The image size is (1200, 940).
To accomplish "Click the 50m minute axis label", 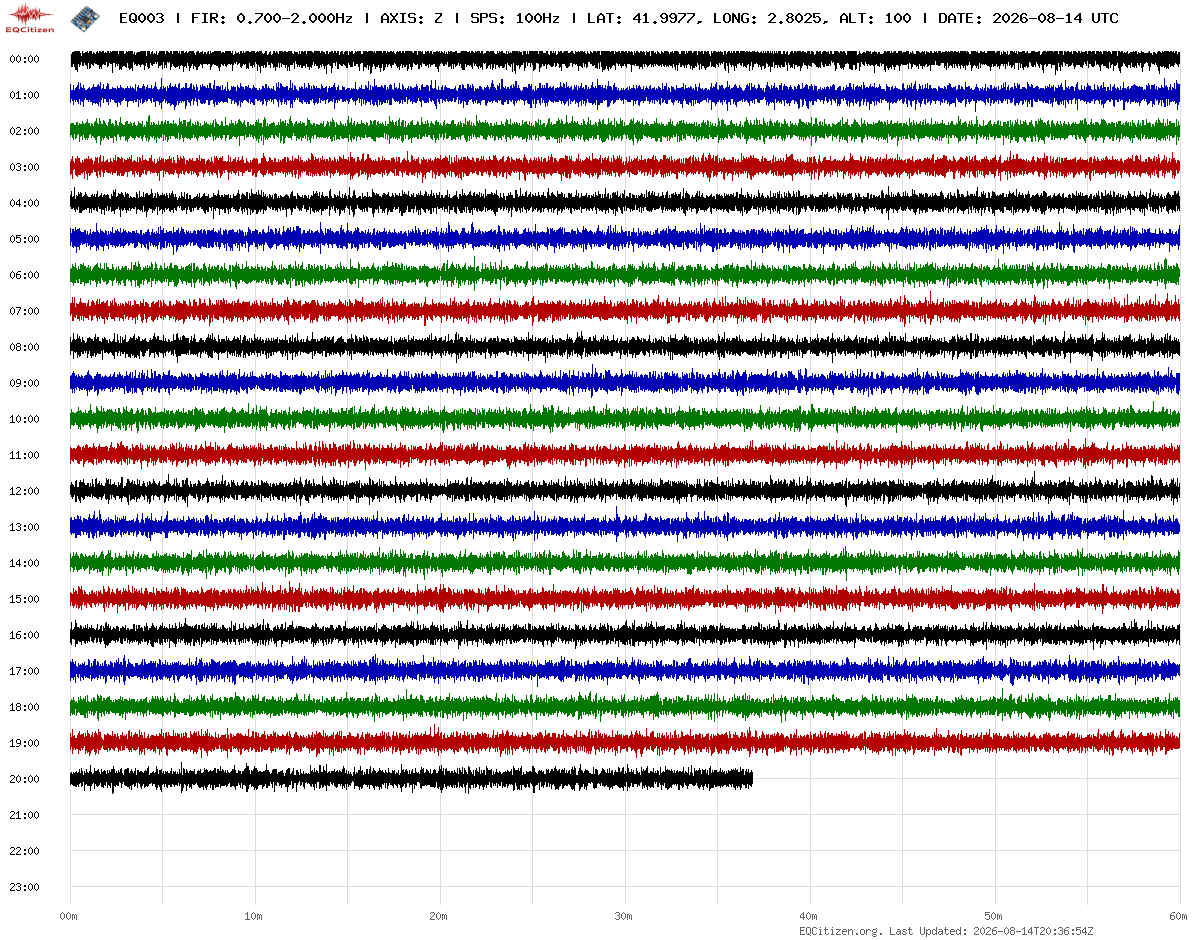I will [994, 916].
